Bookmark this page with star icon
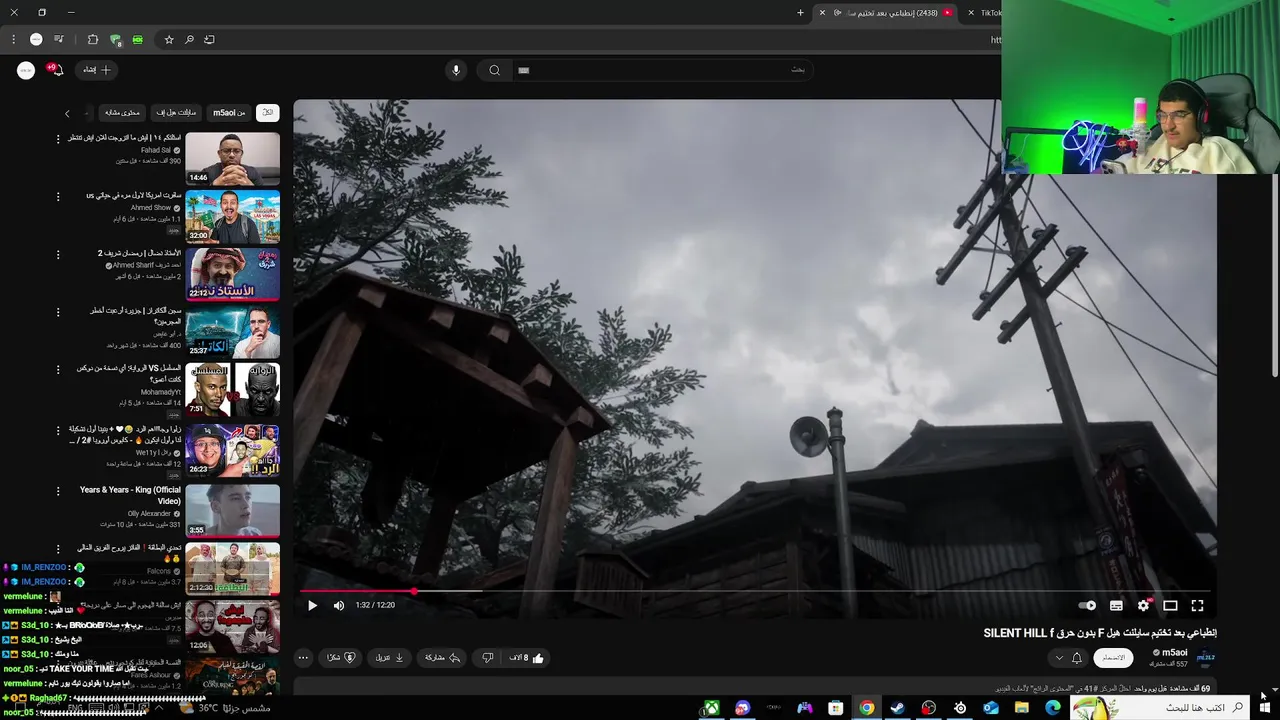Viewport: 1280px width, 720px height. tap(169, 39)
